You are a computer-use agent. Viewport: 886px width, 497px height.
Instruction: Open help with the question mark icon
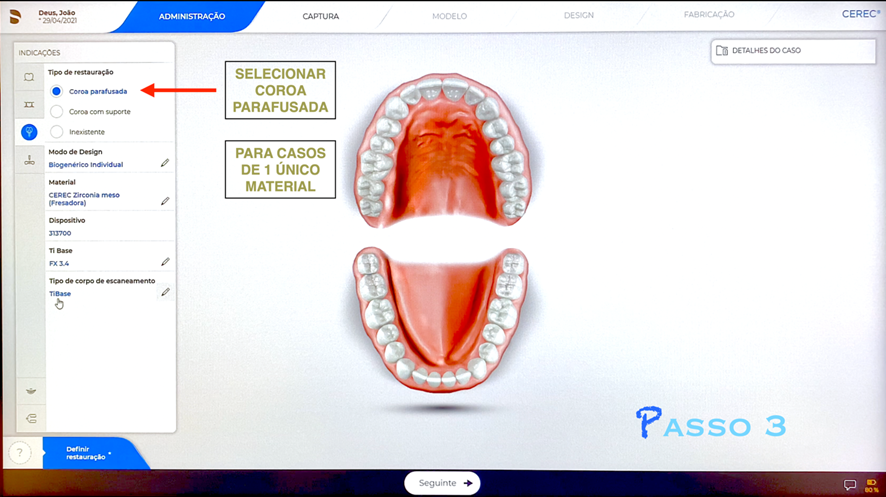[20, 453]
